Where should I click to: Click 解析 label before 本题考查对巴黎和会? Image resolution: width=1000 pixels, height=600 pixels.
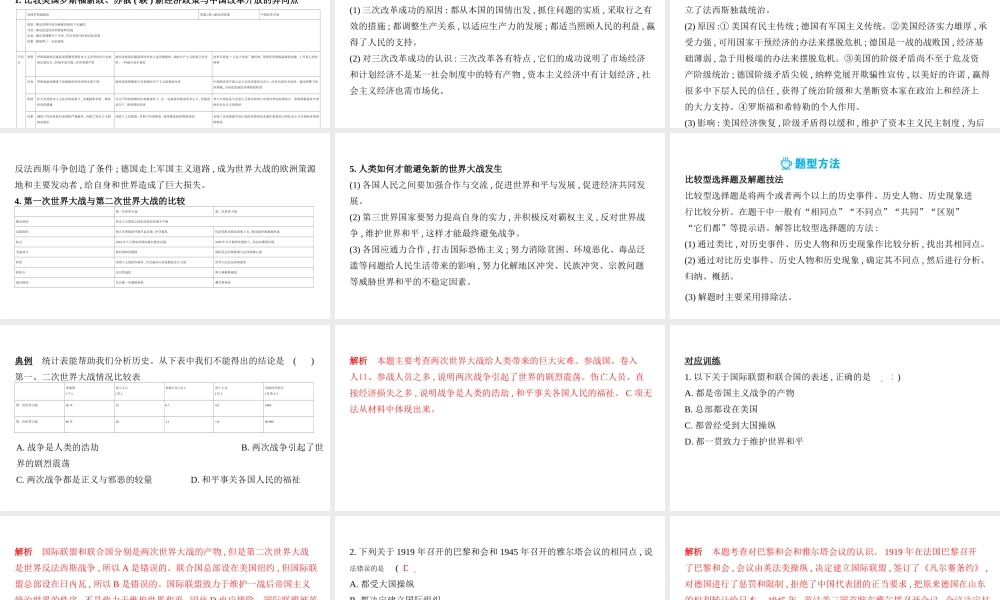pos(694,552)
